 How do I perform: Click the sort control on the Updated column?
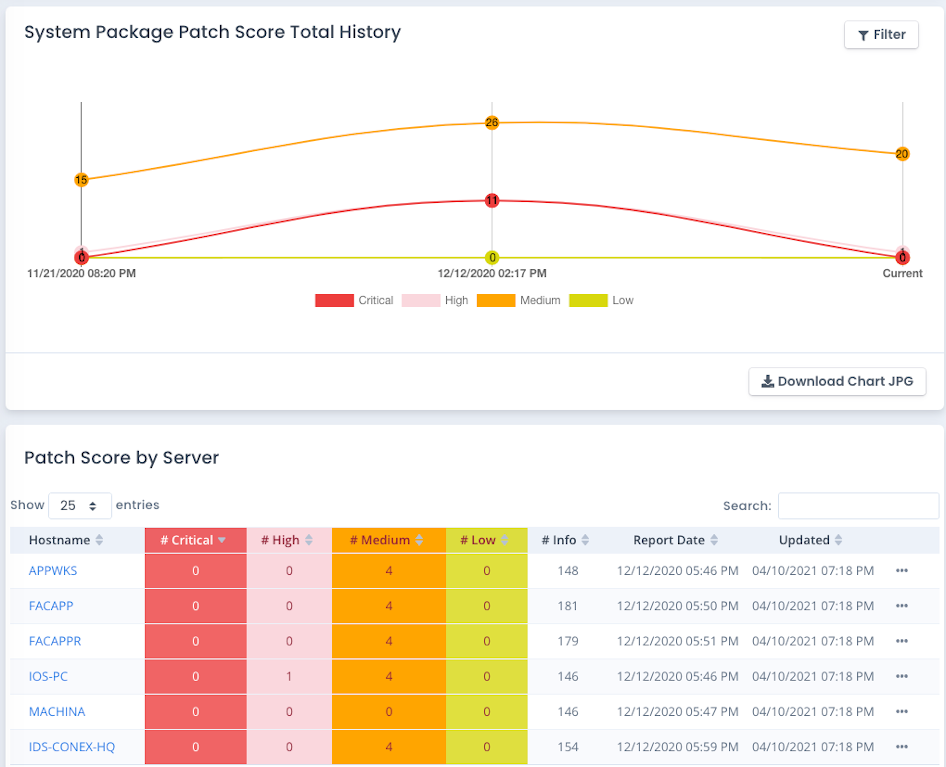840,540
